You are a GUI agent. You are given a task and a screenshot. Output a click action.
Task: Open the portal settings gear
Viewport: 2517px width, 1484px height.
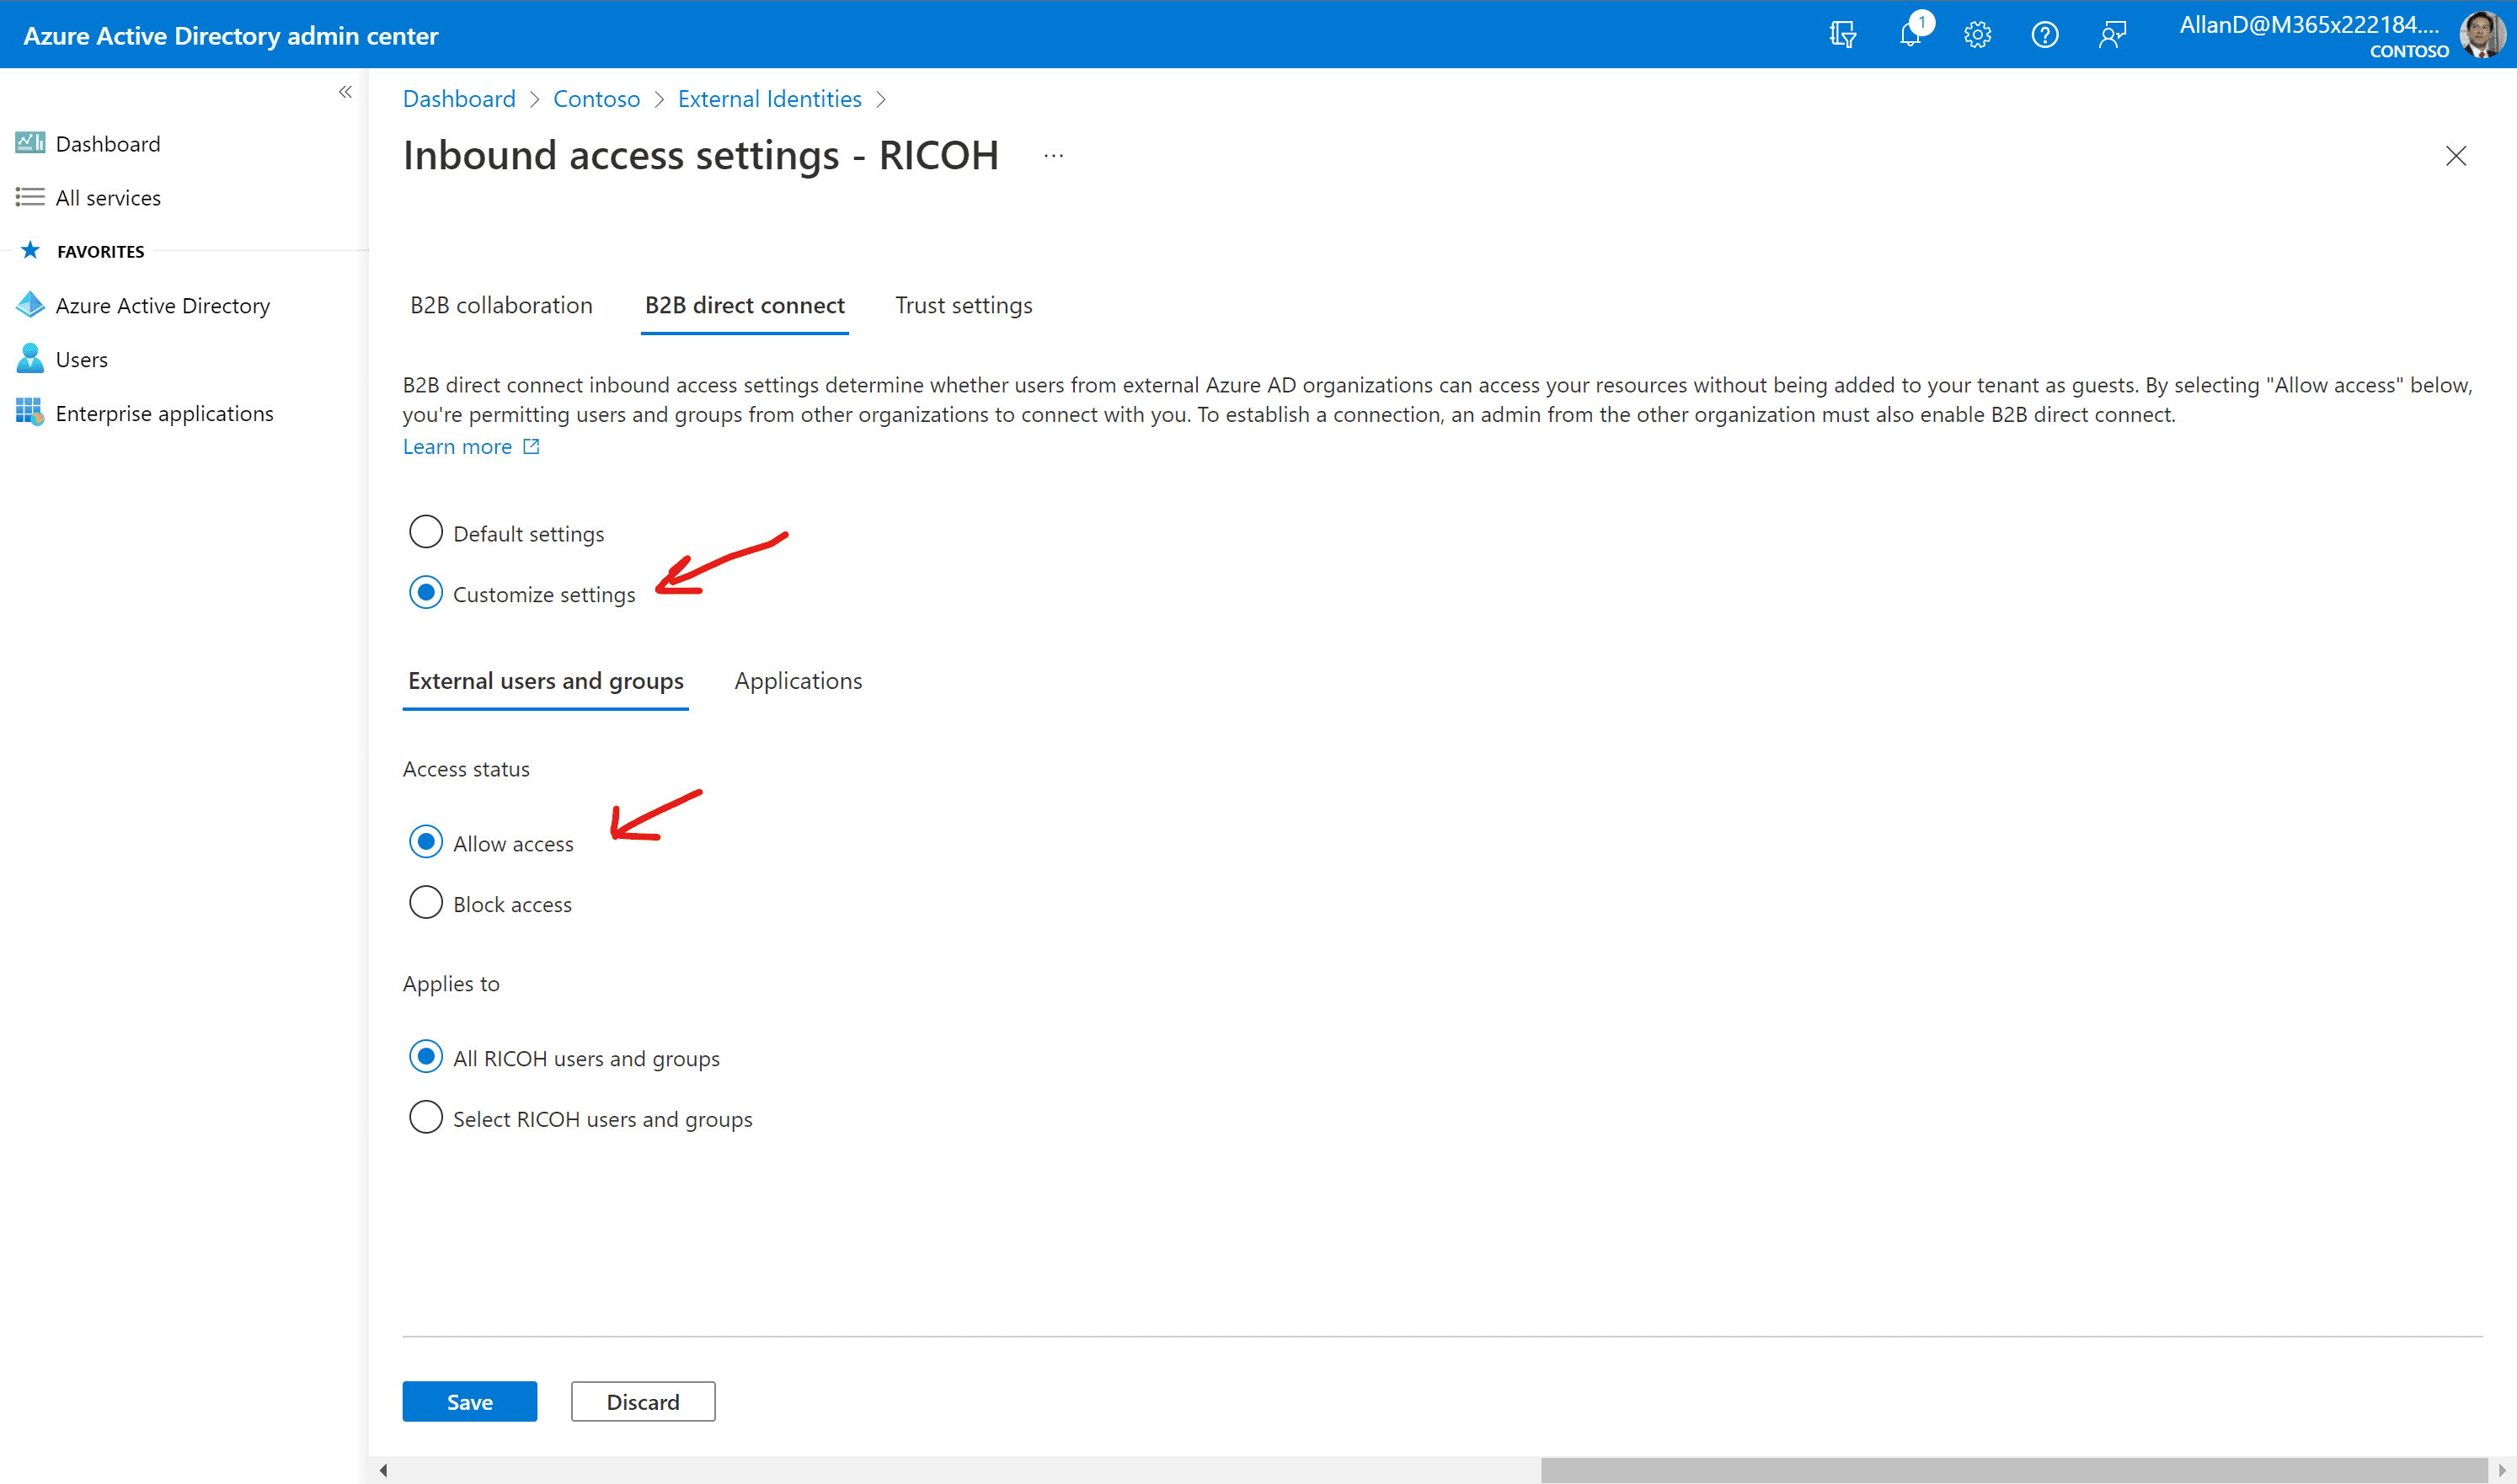1977,35
